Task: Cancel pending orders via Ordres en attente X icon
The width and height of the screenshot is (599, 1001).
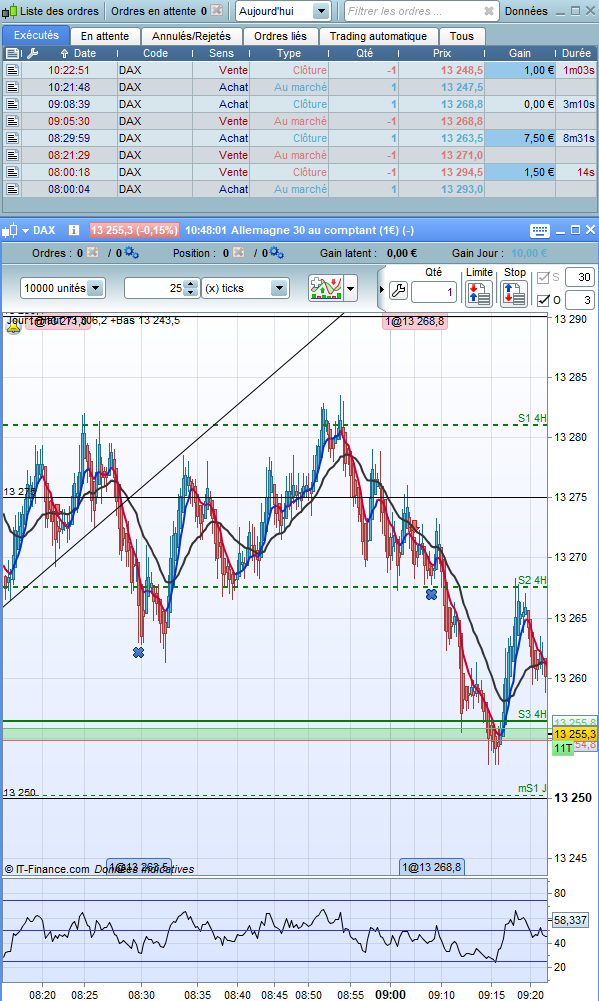Action: (217, 11)
